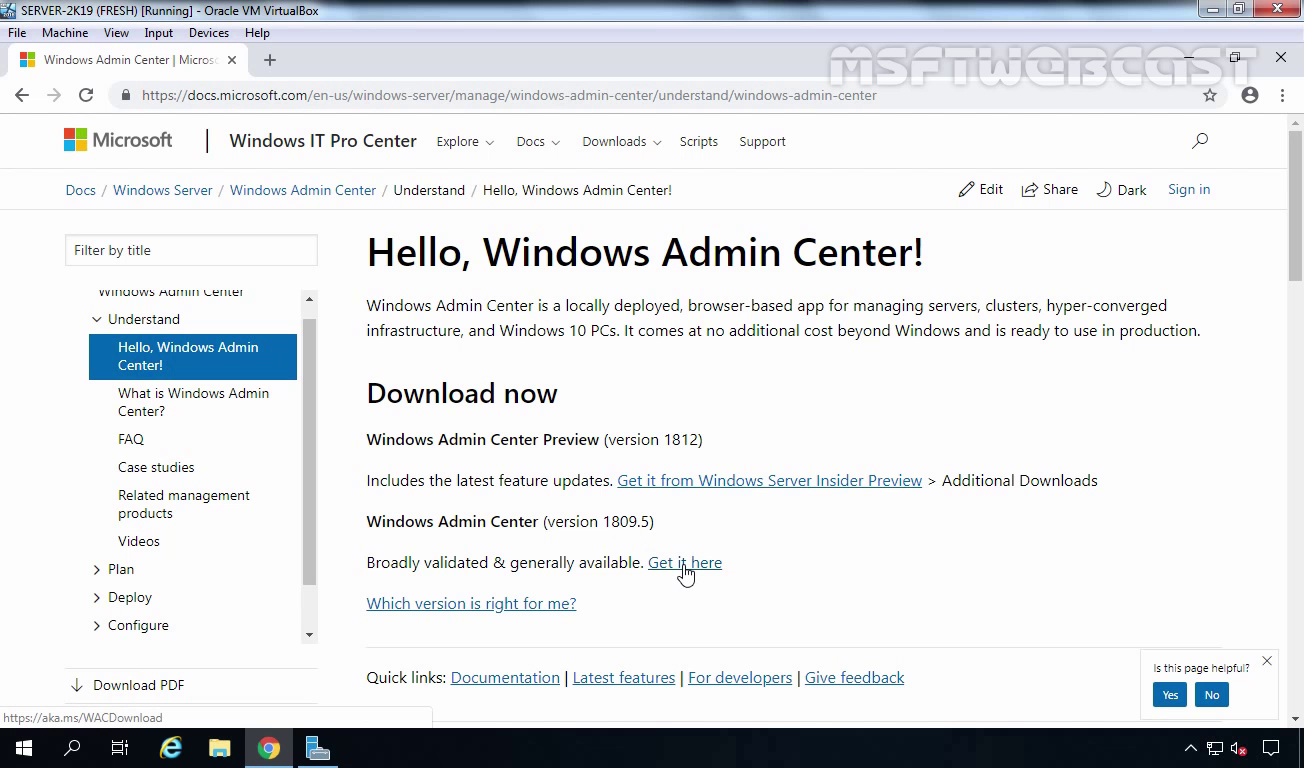
Task: Open 'What is Windows Admin Center?' tree item
Action: [x=194, y=402]
